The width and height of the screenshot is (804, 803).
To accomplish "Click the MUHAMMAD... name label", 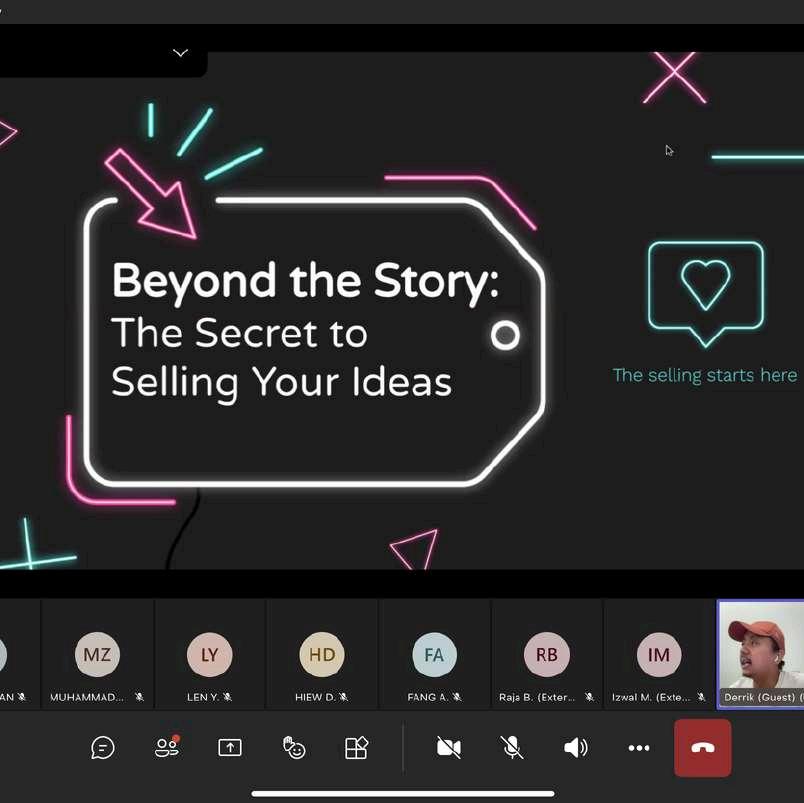I will (x=87, y=697).
